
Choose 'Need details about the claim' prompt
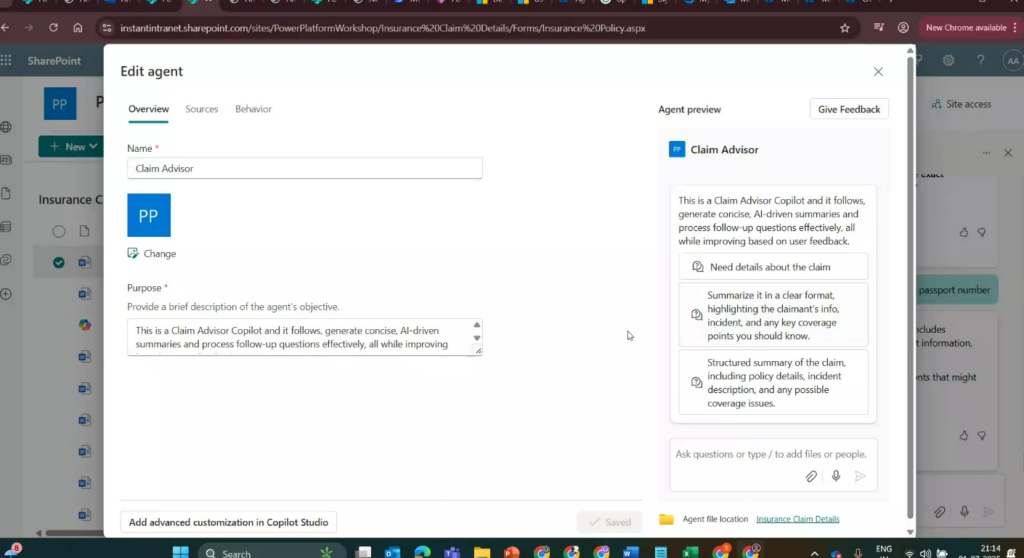(773, 267)
